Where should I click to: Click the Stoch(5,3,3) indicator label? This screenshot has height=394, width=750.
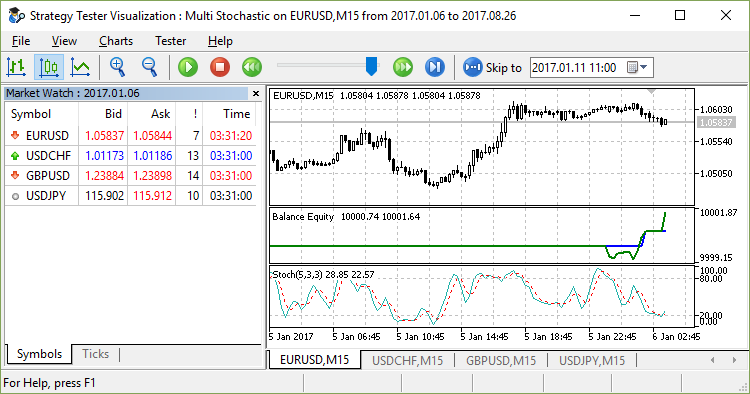(323, 274)
